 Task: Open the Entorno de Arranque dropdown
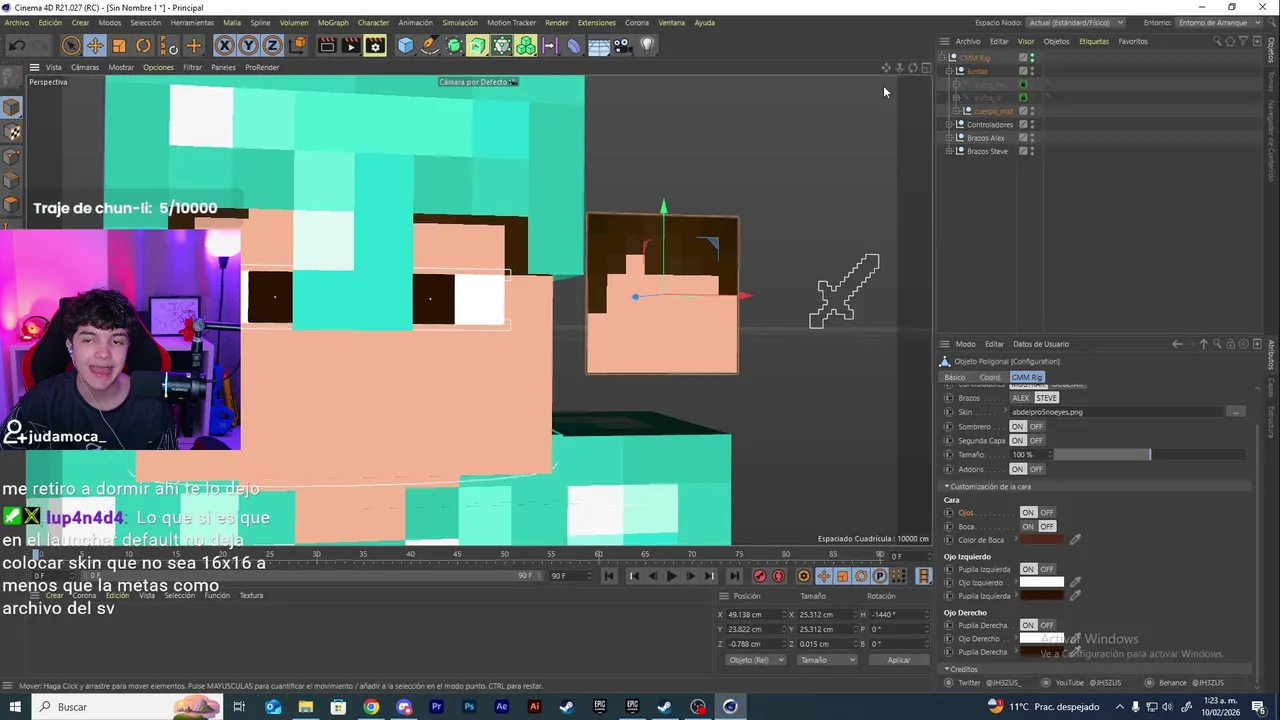pyautogui.click(x=1217, y=22)
